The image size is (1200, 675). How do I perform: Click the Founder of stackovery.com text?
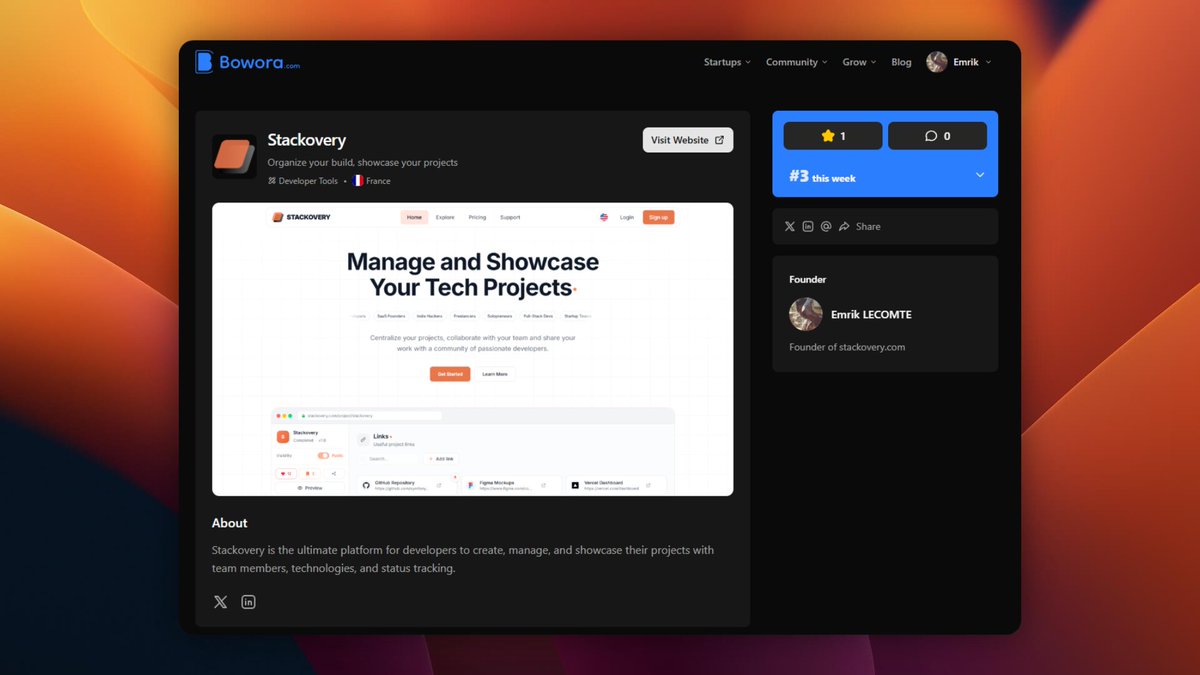[847, 347]
